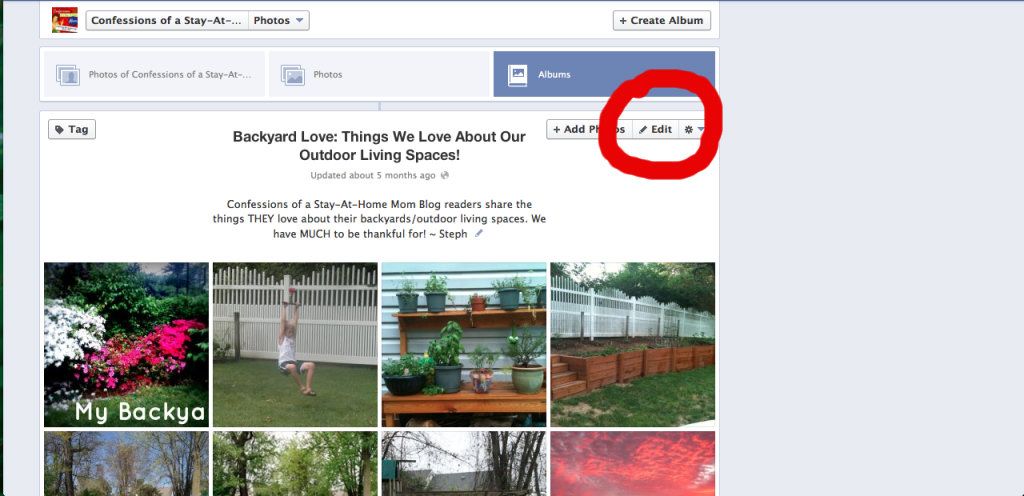The height and width of the screenshot is (496, 1024).
Task: Click the Create Album button
Action: tap(662, 20)
